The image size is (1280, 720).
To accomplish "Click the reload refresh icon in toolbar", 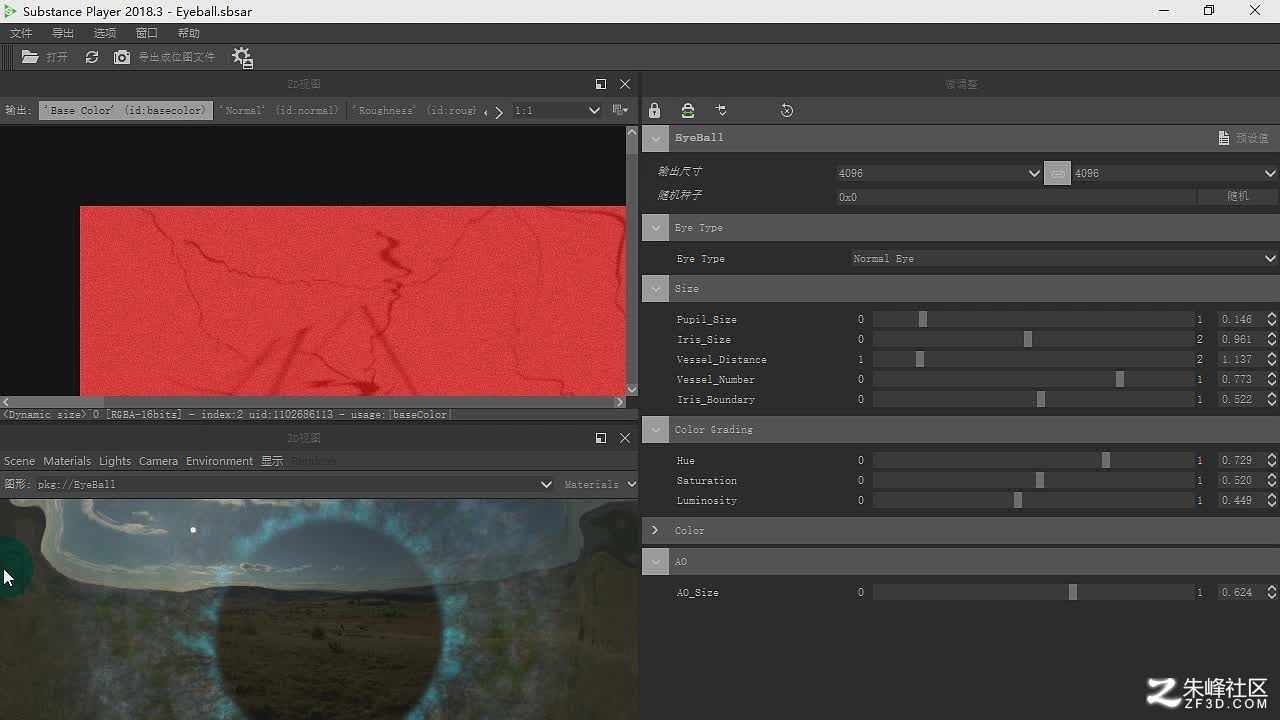I will point(92,57).
